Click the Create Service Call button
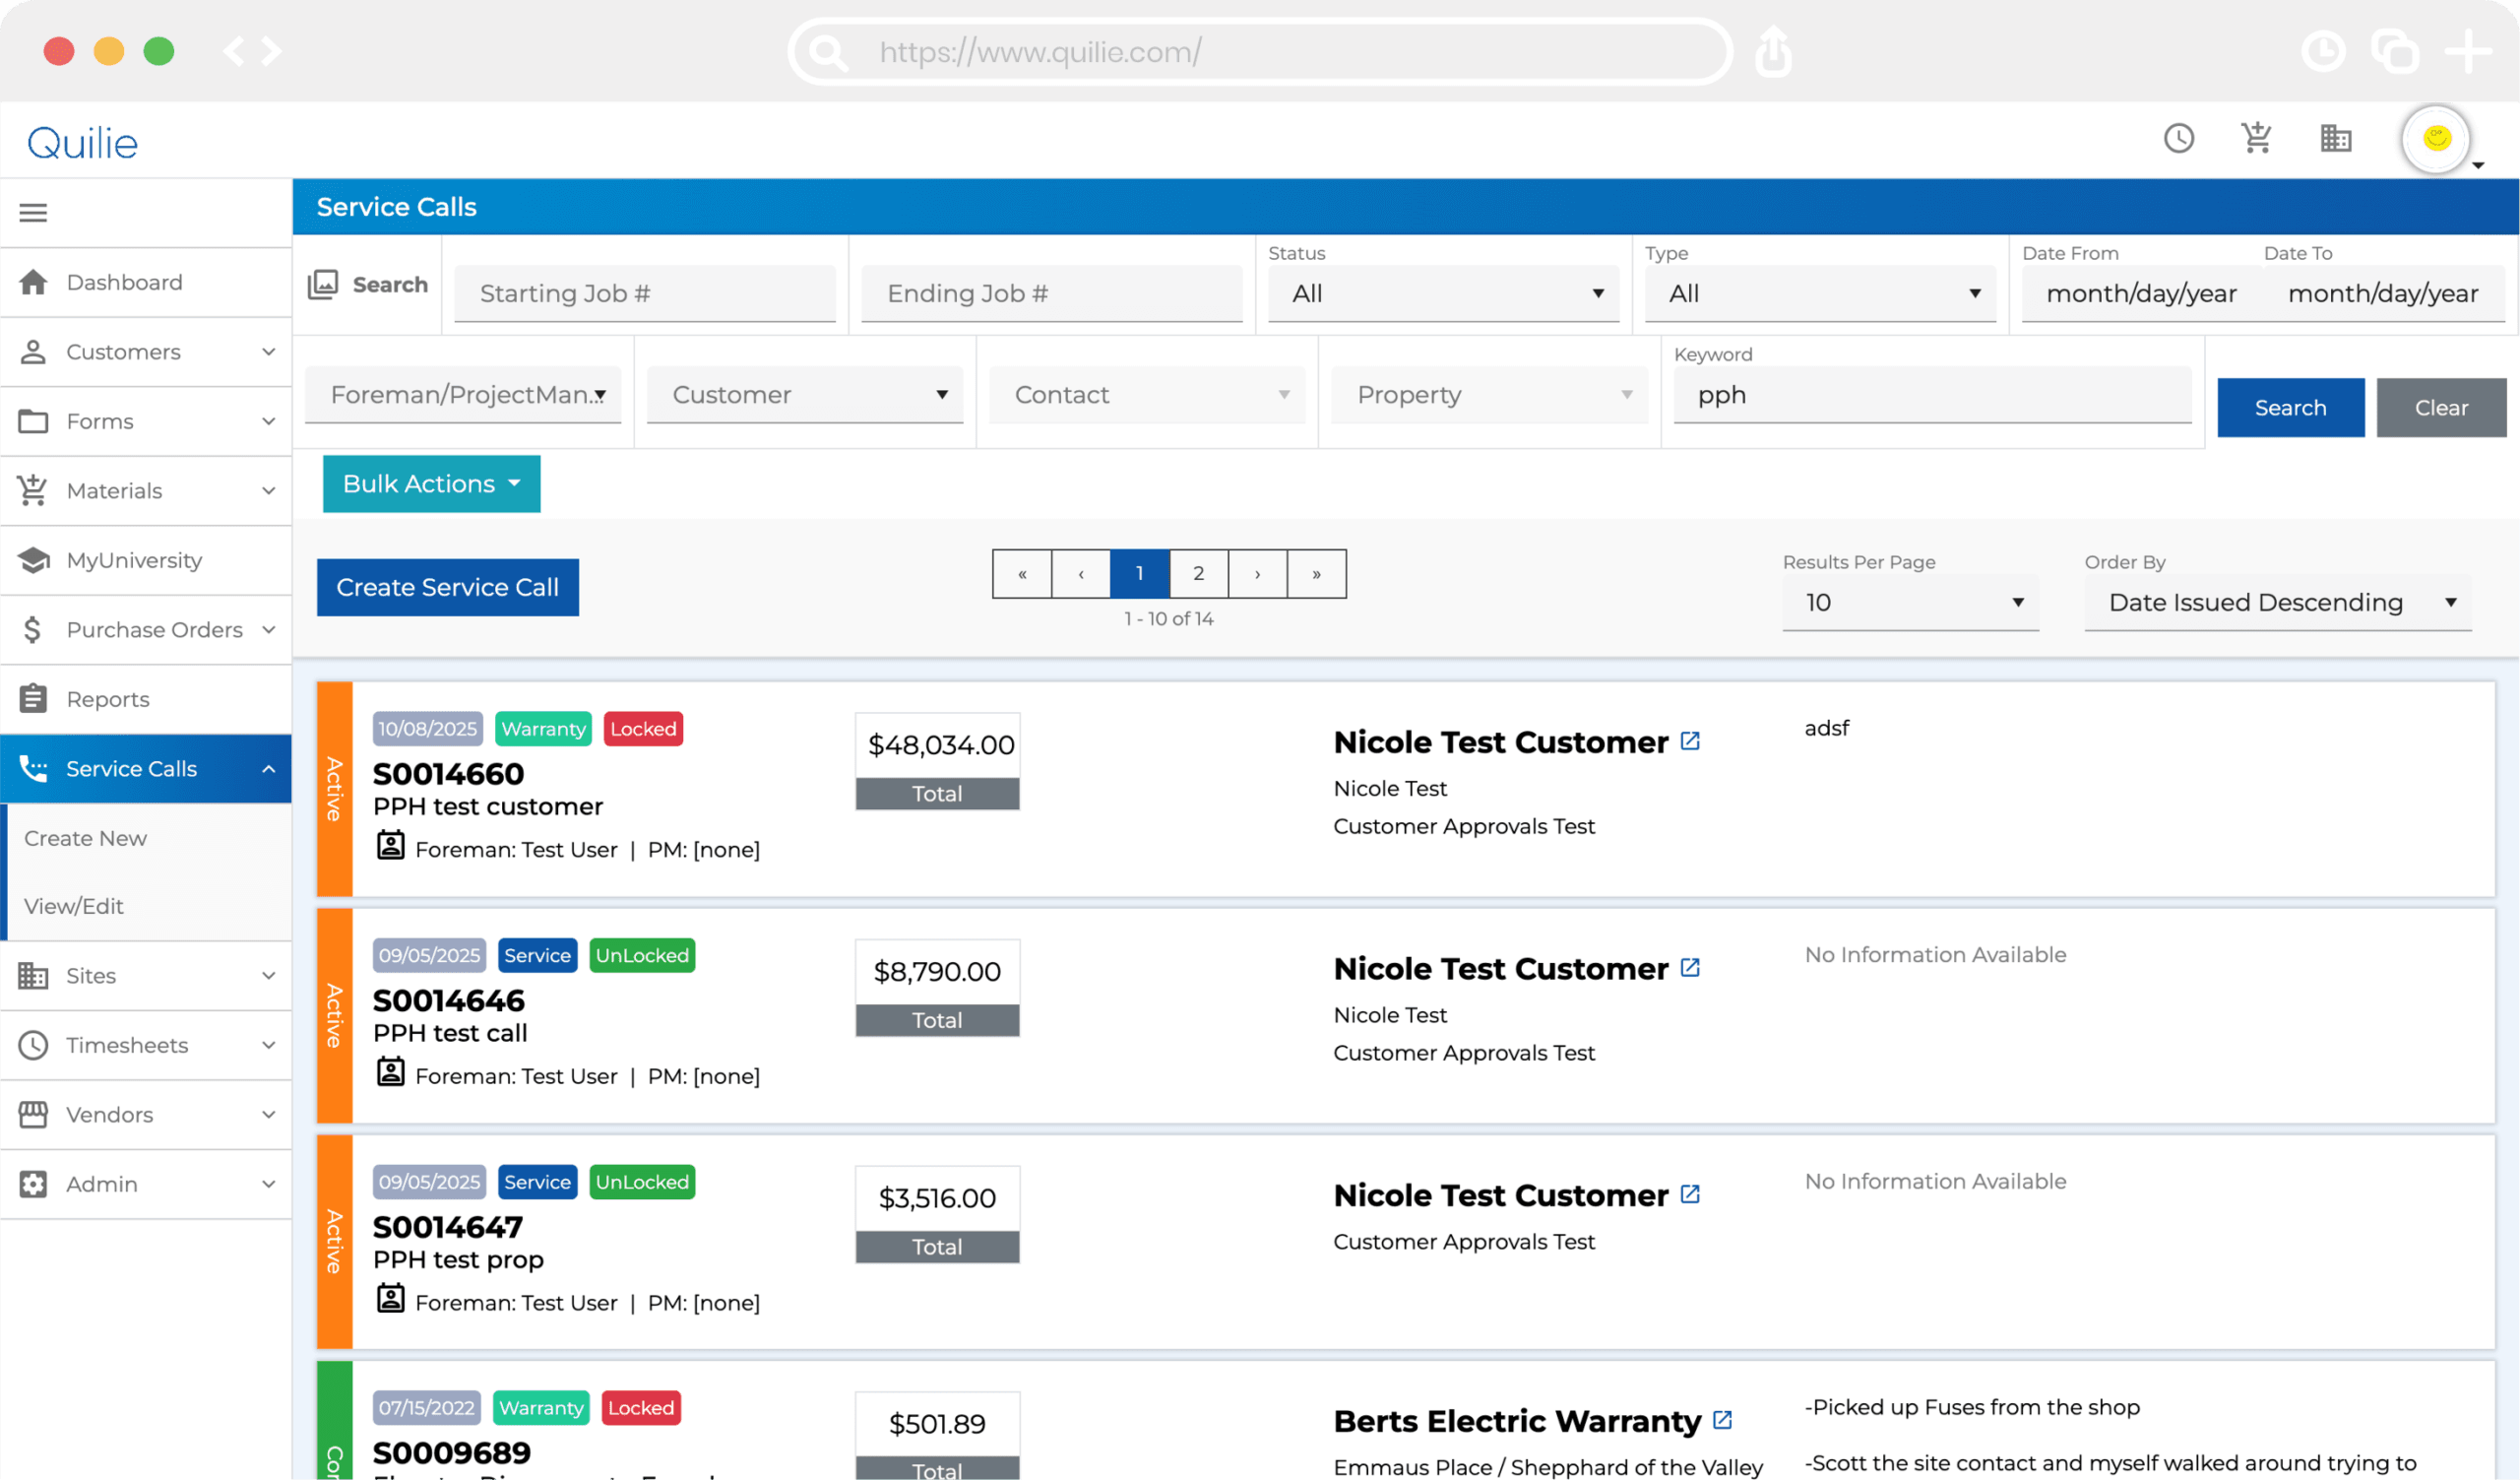 (x=447, y=587)
